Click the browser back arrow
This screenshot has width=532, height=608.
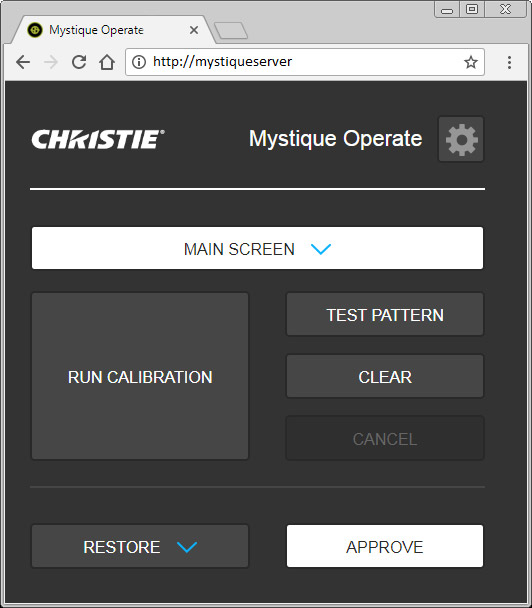point(23,62)
